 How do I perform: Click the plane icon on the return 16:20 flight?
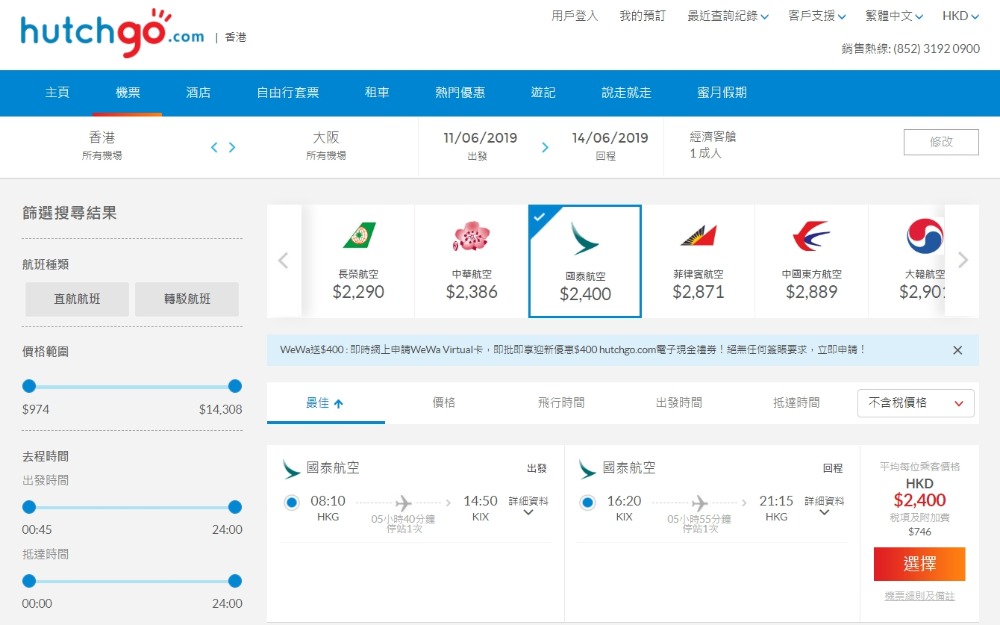pos(700,503)
